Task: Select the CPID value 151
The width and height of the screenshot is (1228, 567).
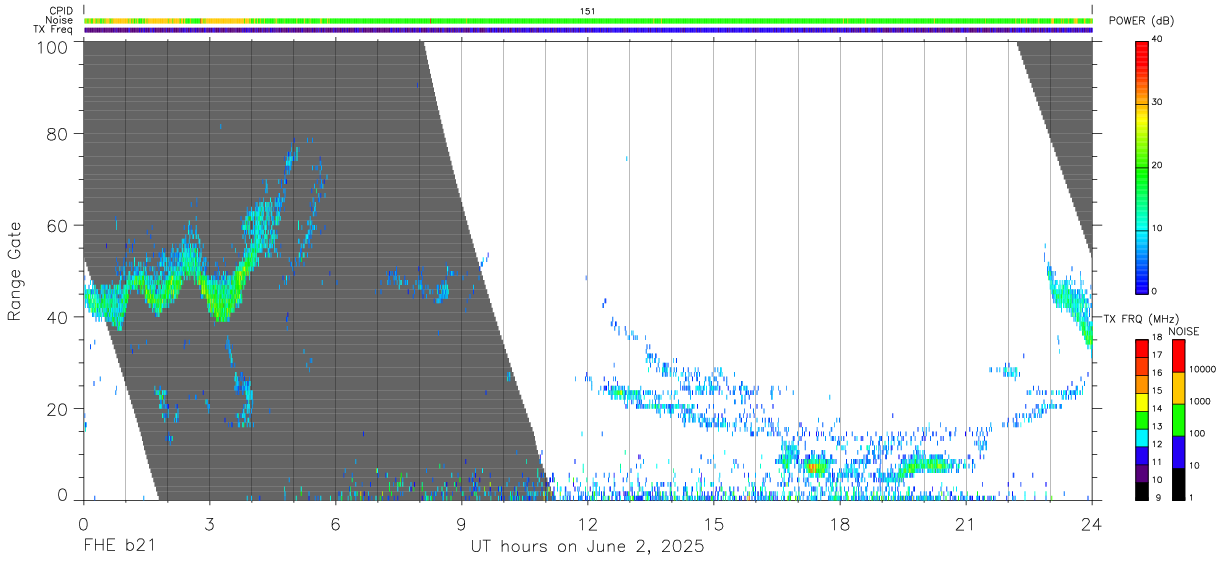Action: tap(588, 11)
